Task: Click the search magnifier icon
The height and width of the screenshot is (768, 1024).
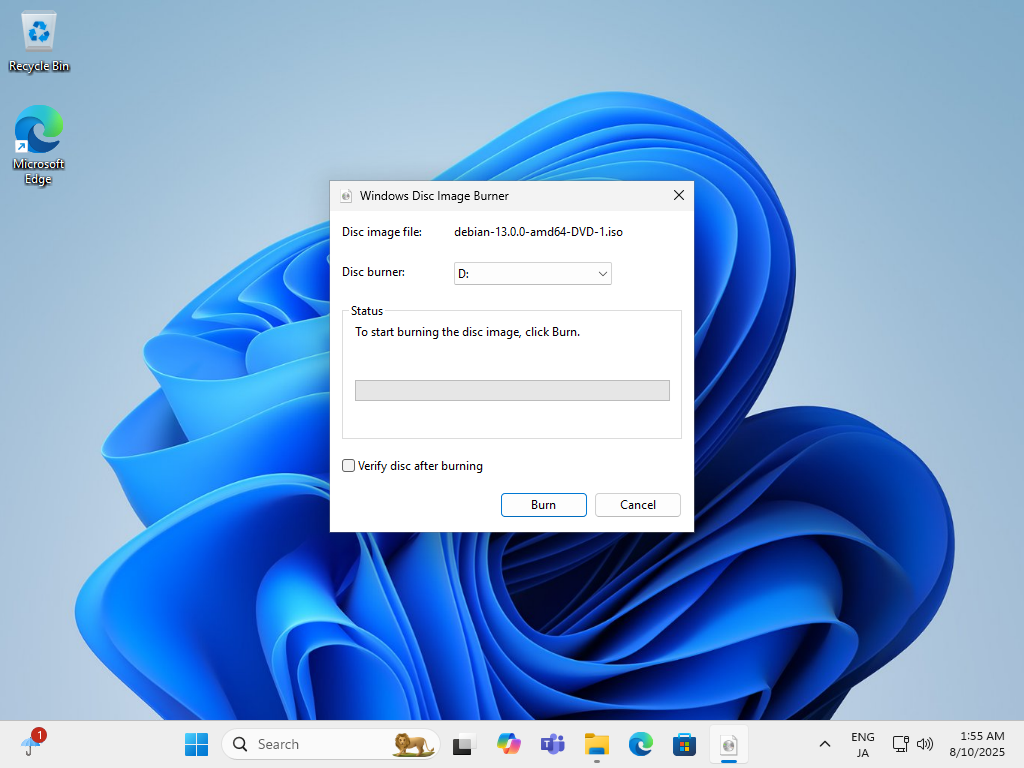Action: (240, 744)
